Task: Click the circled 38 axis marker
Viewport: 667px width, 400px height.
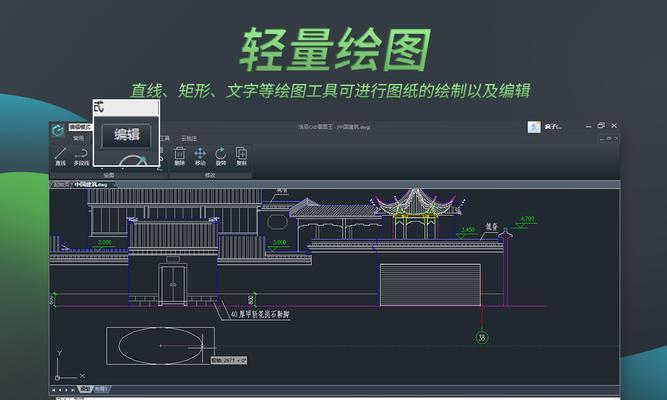Action: [x=482, y=338]
